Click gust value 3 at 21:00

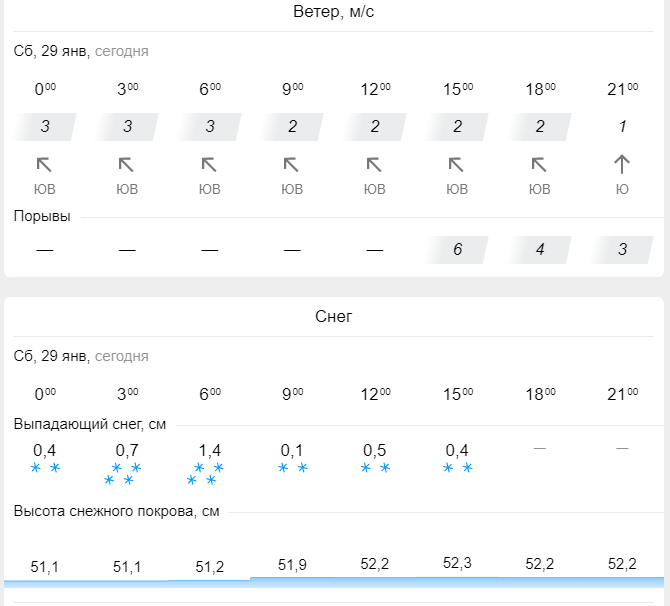click(x=622, y=249)
